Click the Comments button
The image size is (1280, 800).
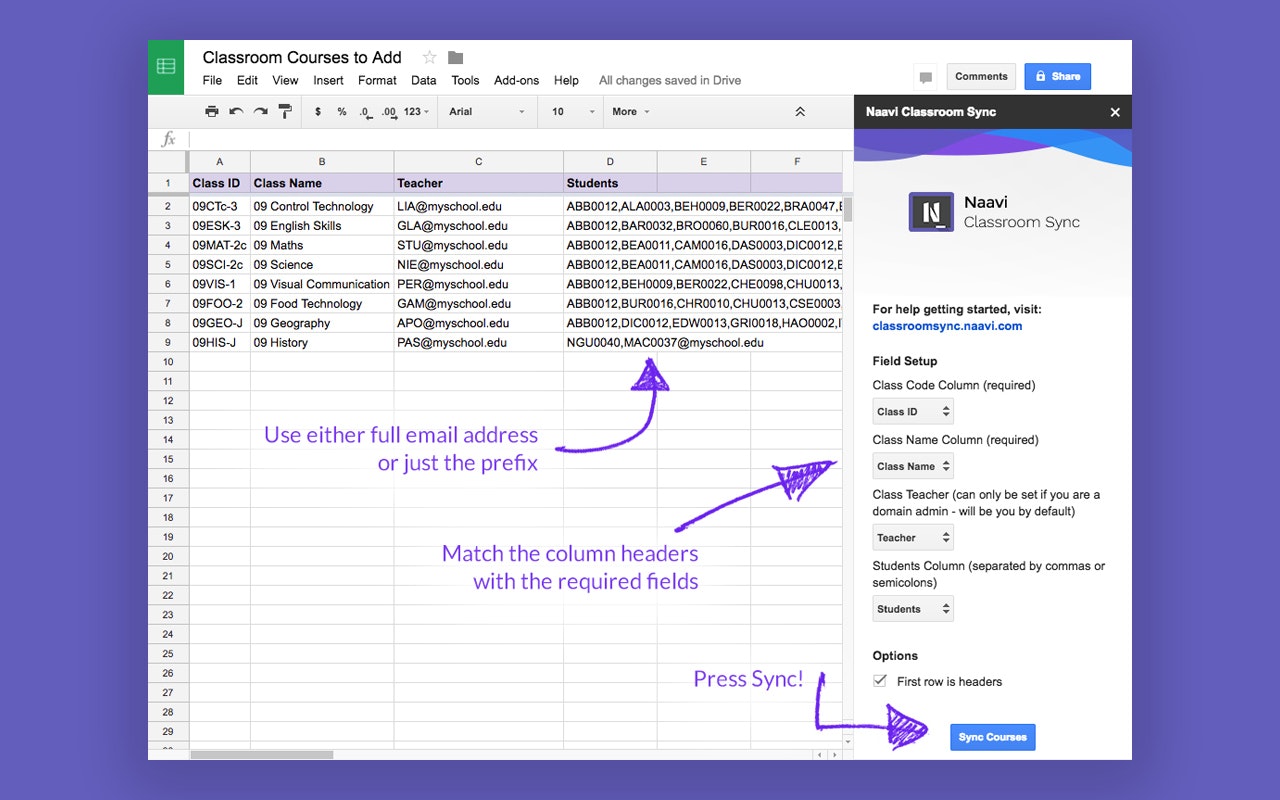pos(981,76)
